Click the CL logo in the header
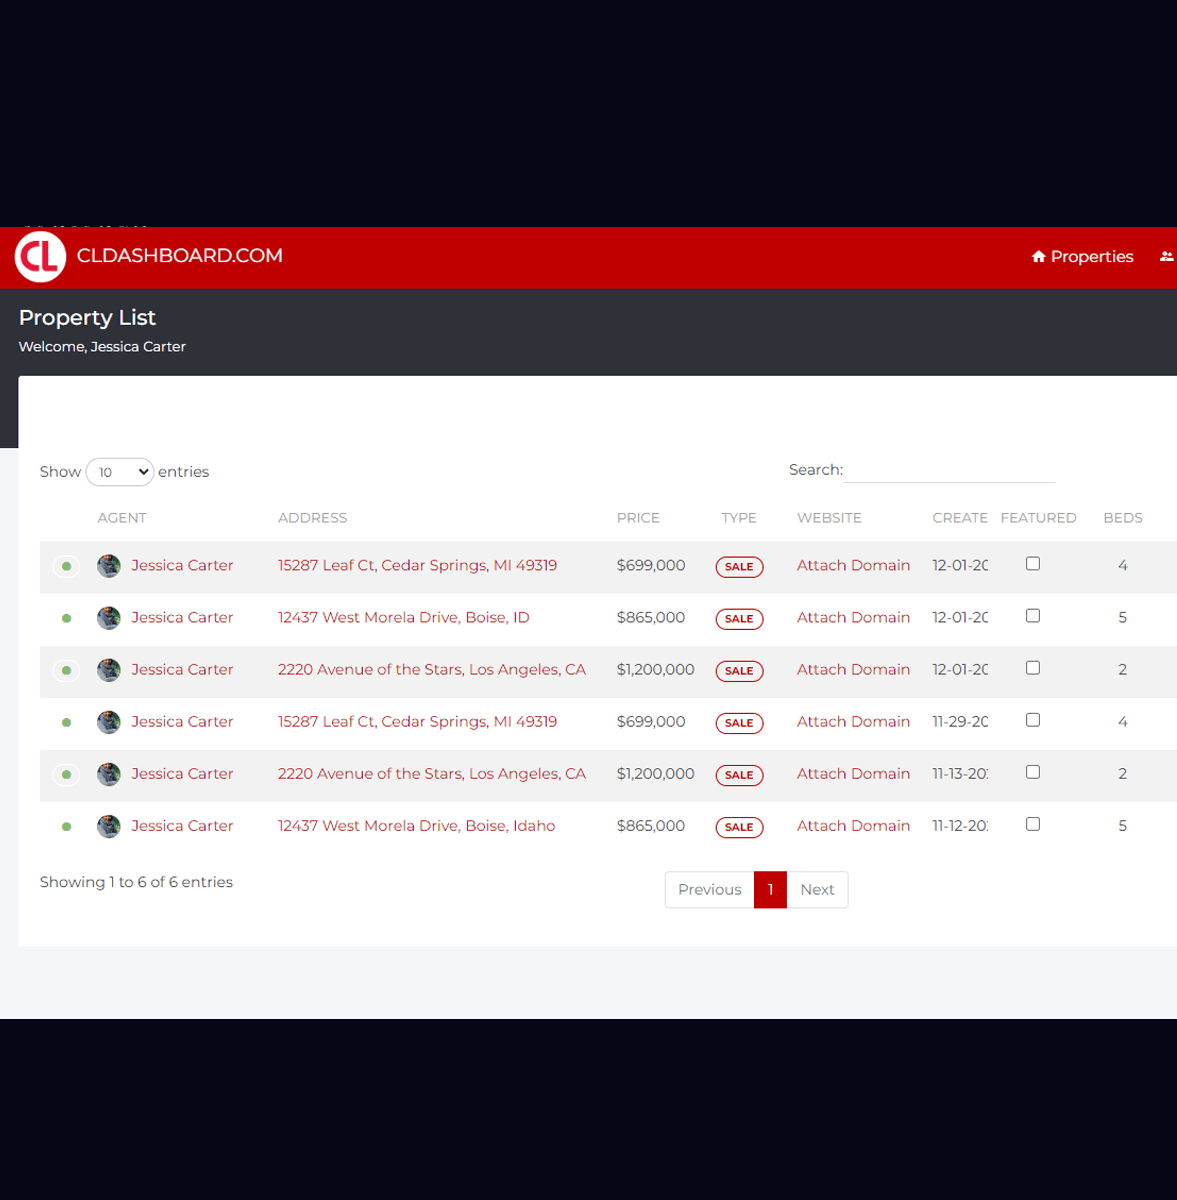 (x=40, y=256)
